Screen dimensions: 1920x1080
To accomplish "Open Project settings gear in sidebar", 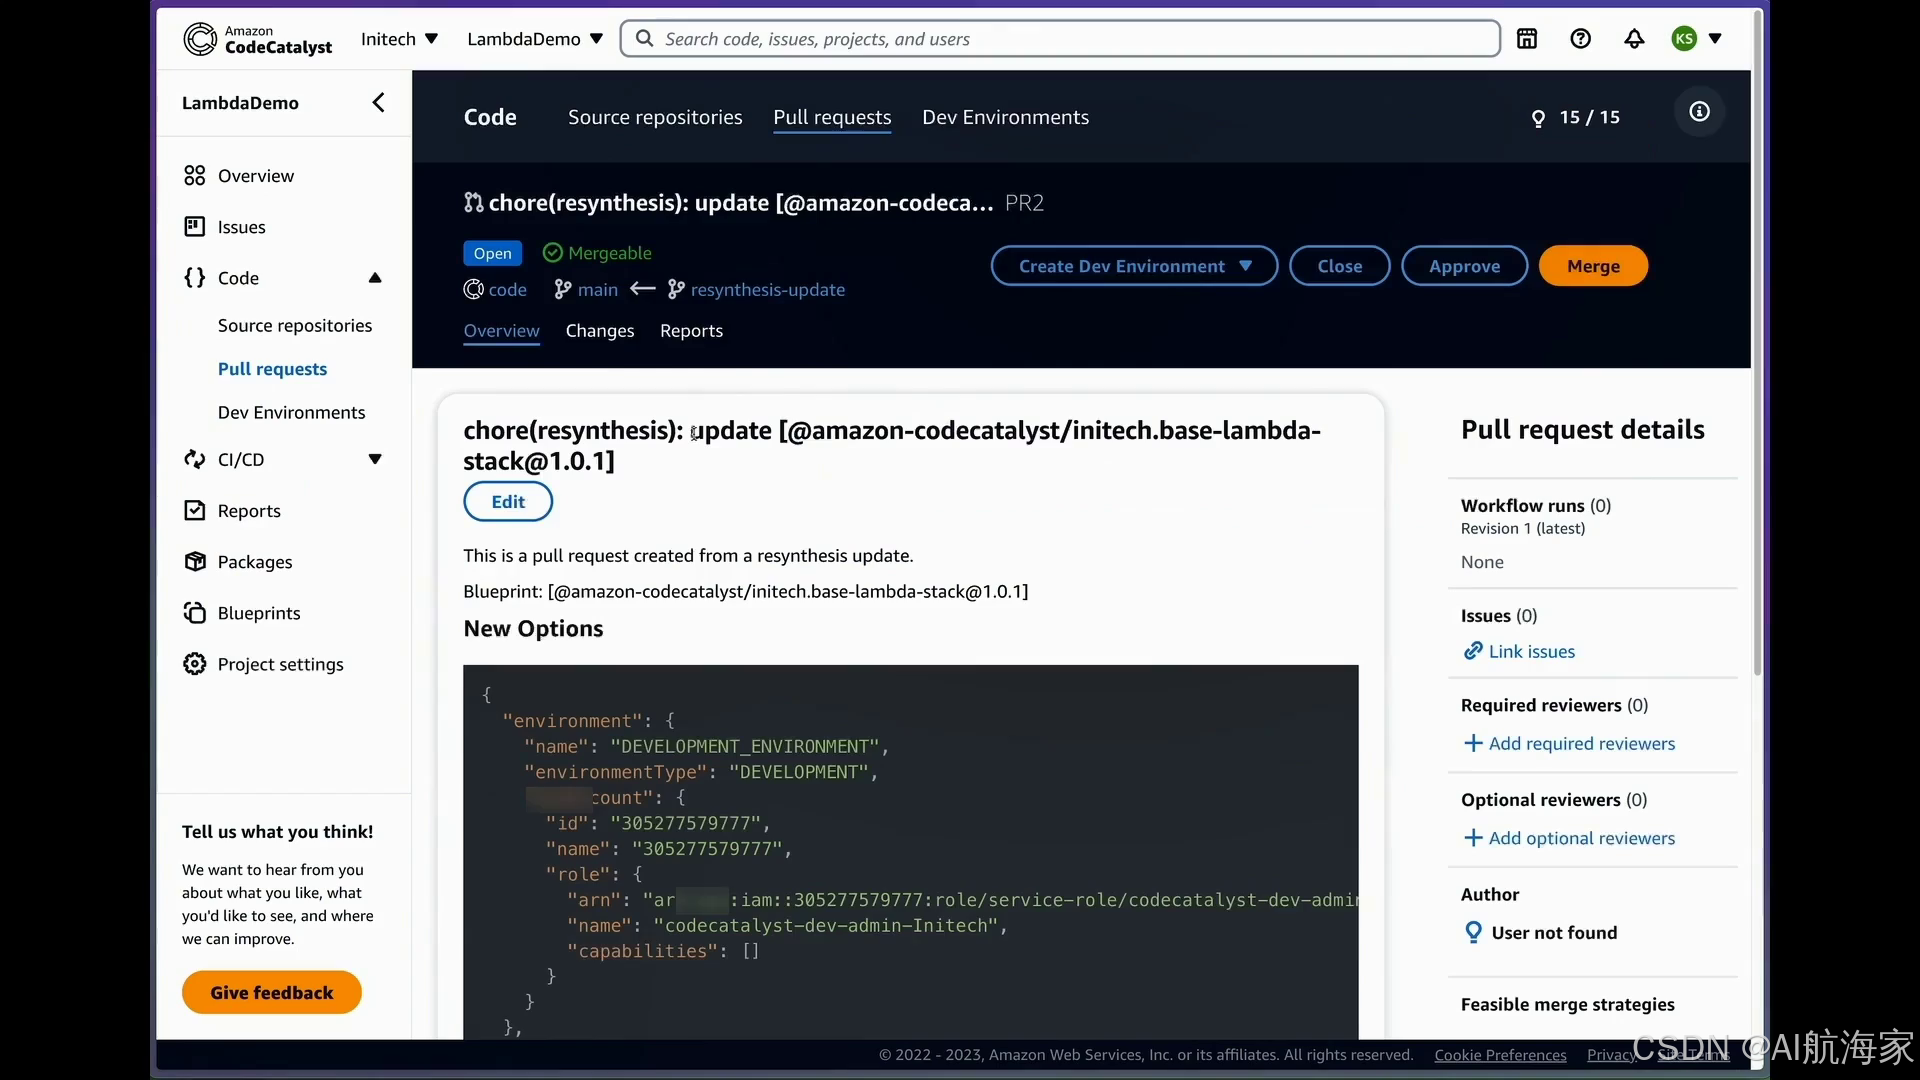I will 195,664.
